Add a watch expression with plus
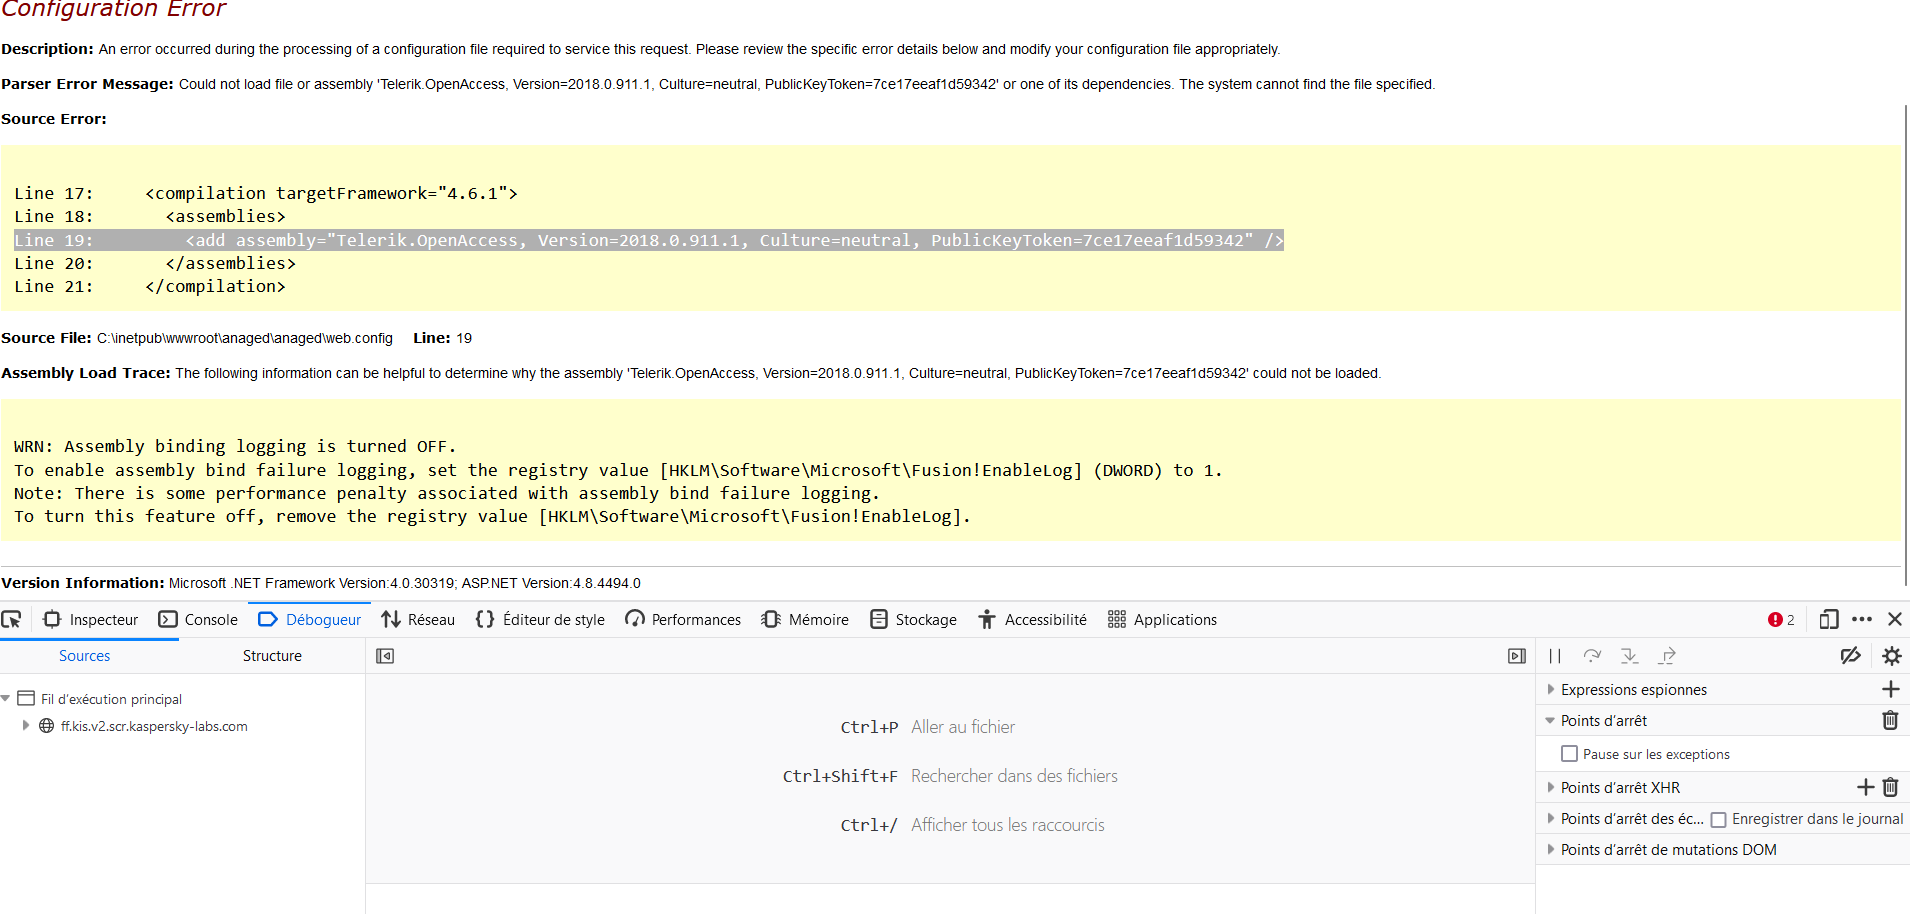 (x=1891, y=689)
